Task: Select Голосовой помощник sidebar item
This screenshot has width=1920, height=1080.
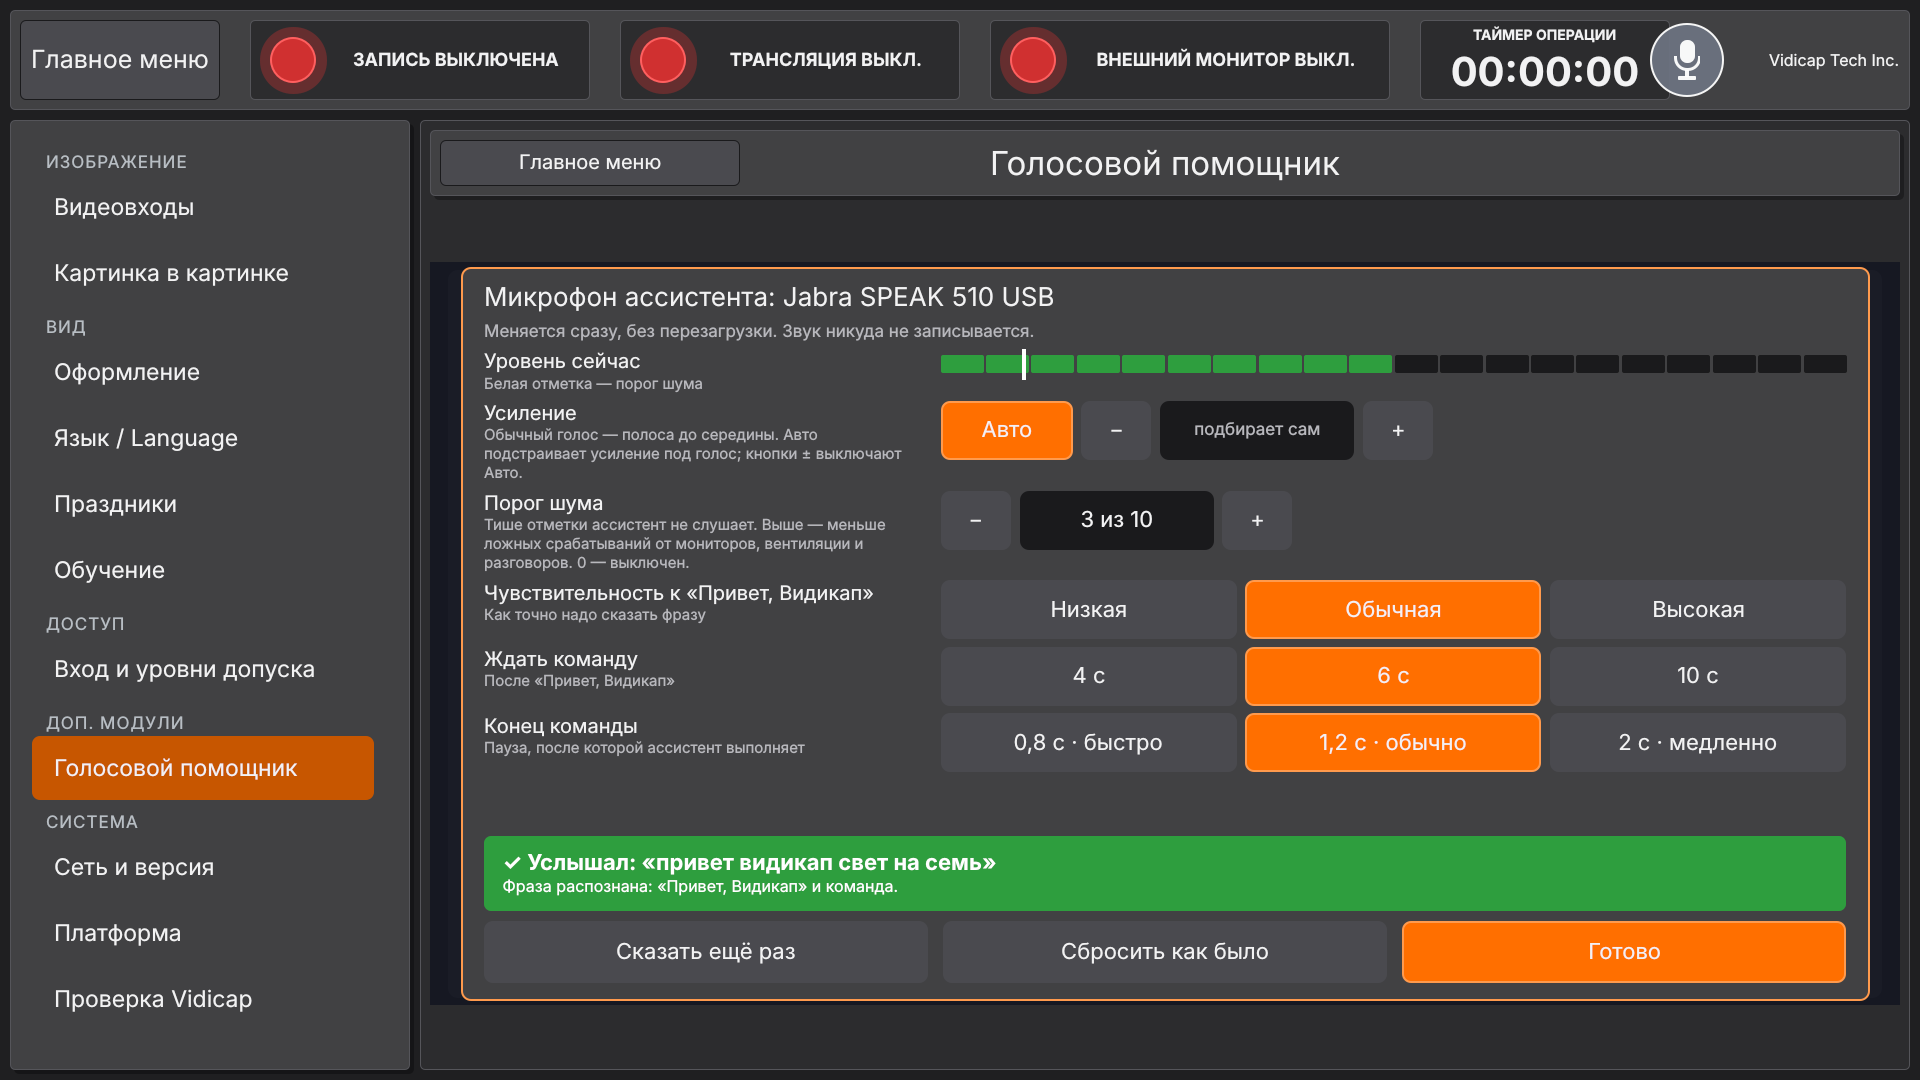Action: (203, 768)
